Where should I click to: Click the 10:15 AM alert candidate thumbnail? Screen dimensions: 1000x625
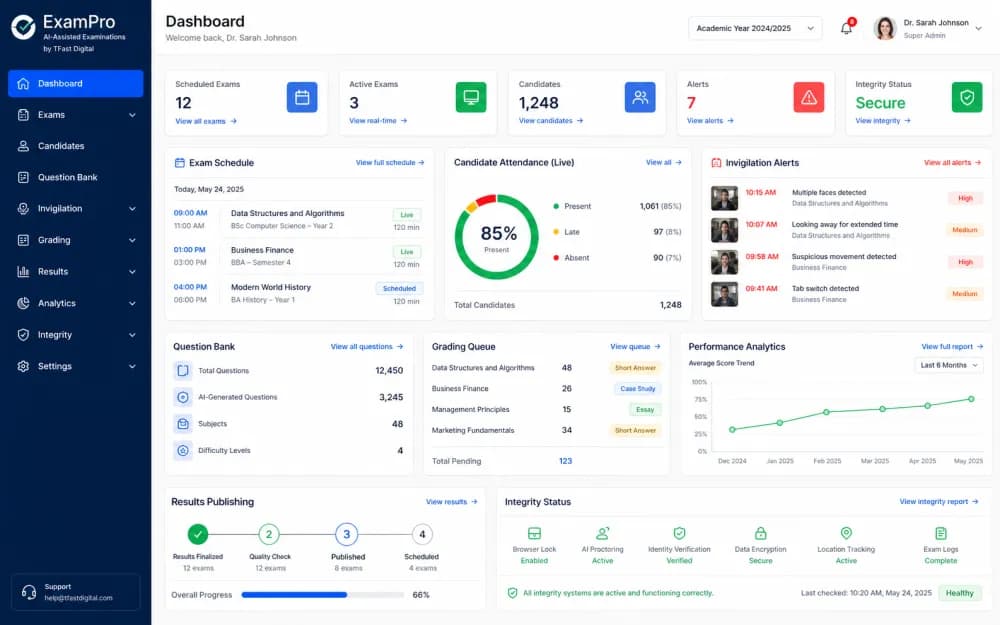(724, 198)
